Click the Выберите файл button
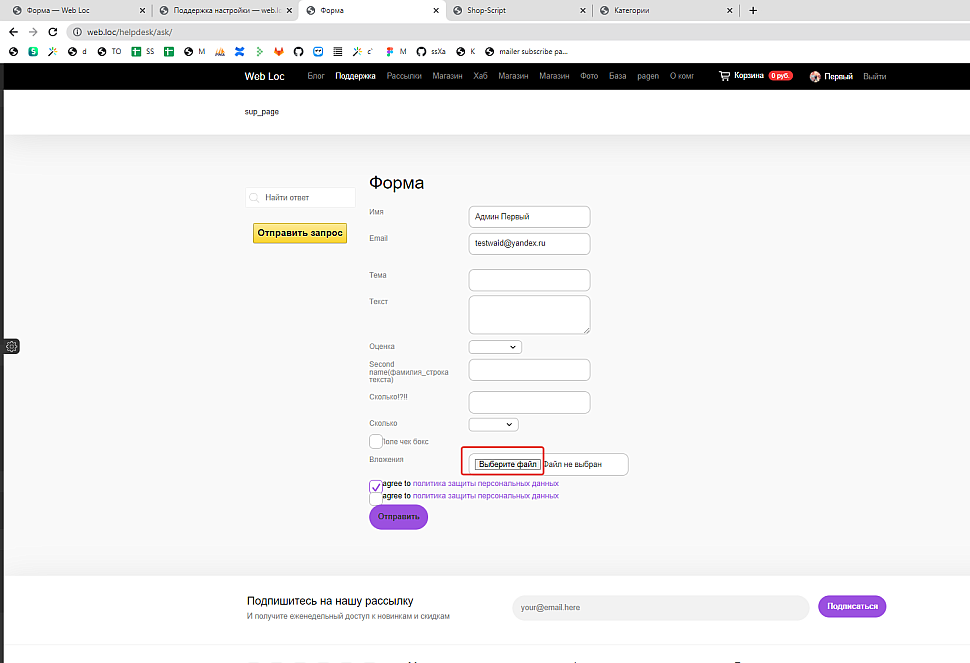The height and width of the screenshot is (663, 970). coord(508,464)
